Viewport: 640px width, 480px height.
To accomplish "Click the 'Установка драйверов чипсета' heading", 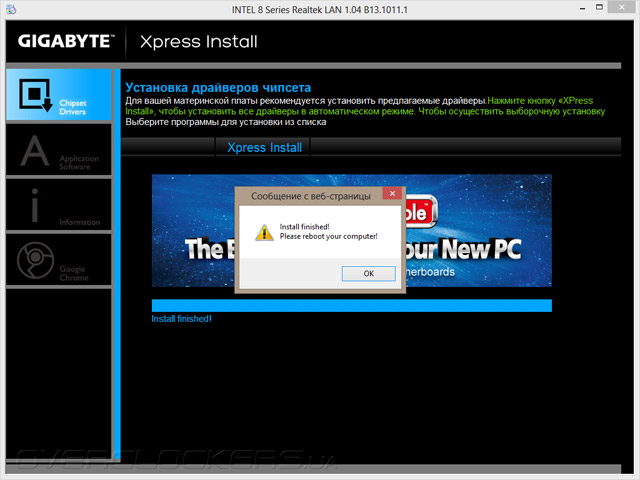I will (218, 87).
